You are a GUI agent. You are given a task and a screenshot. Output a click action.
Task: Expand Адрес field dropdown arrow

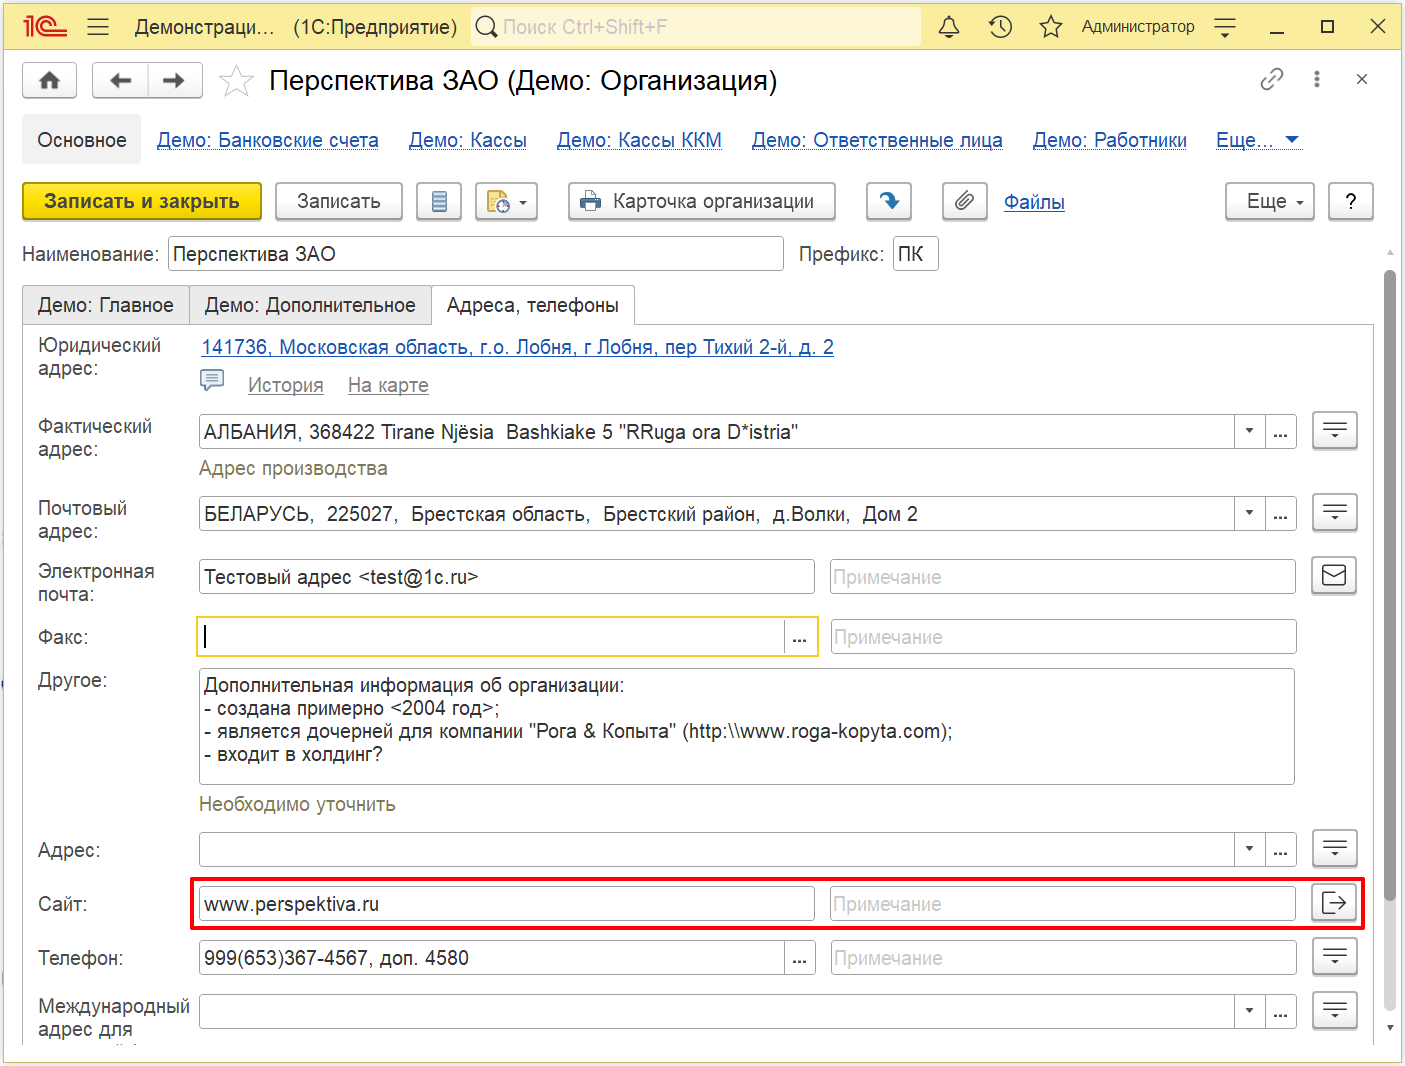click(x=1250, y=850)
